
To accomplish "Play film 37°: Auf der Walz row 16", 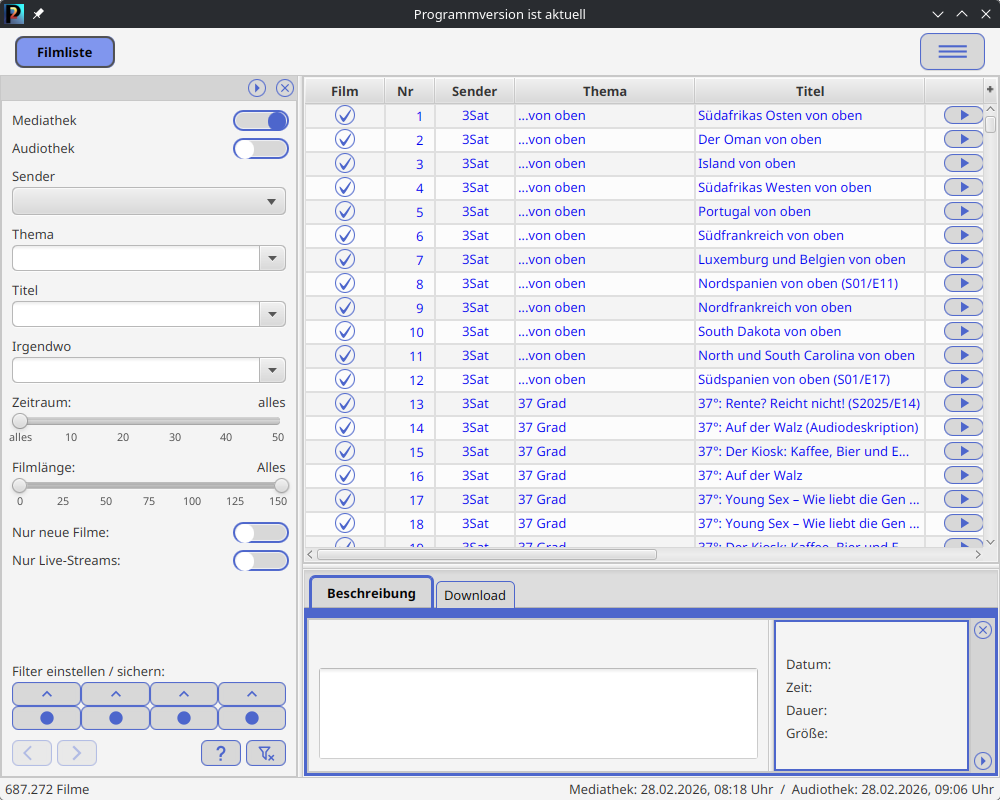I will coord(963,475).
